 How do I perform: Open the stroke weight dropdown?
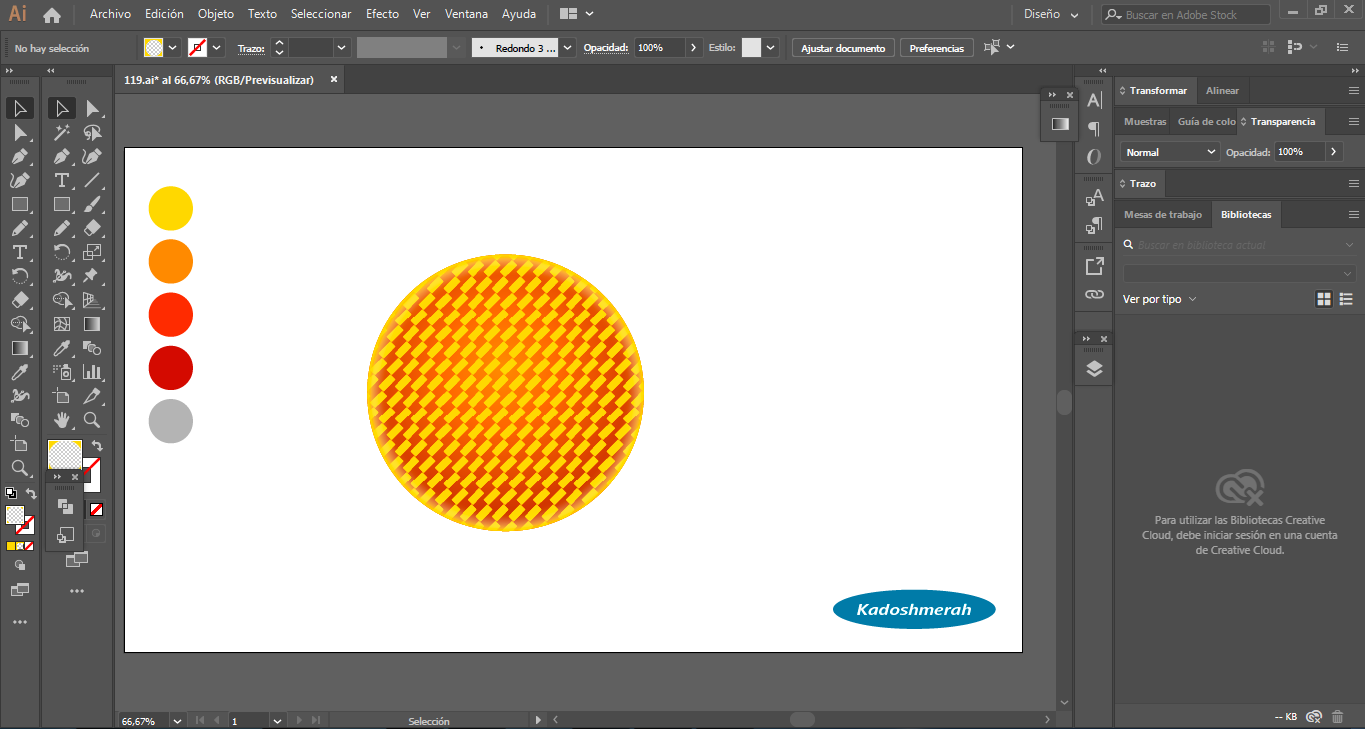(342, 48)
